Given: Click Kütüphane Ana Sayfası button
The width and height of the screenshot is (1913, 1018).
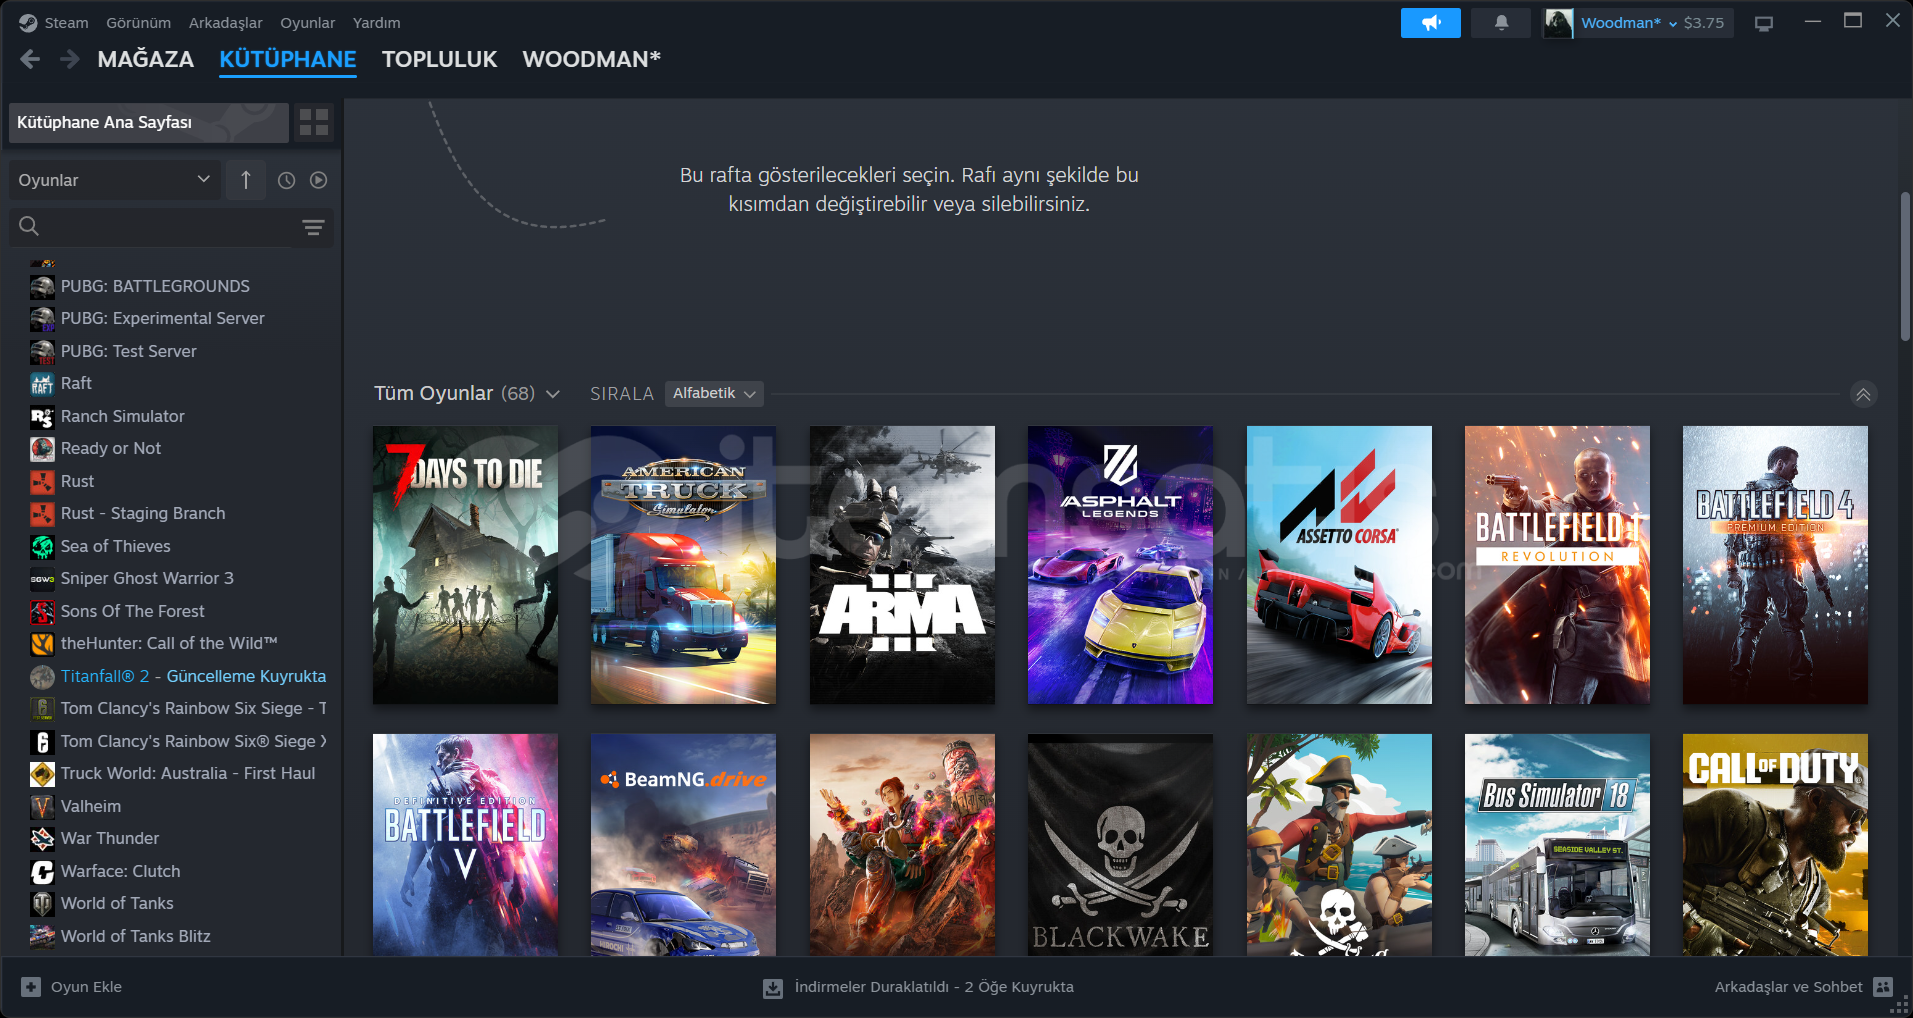Looking at the screenshot, I should point(149,122).
